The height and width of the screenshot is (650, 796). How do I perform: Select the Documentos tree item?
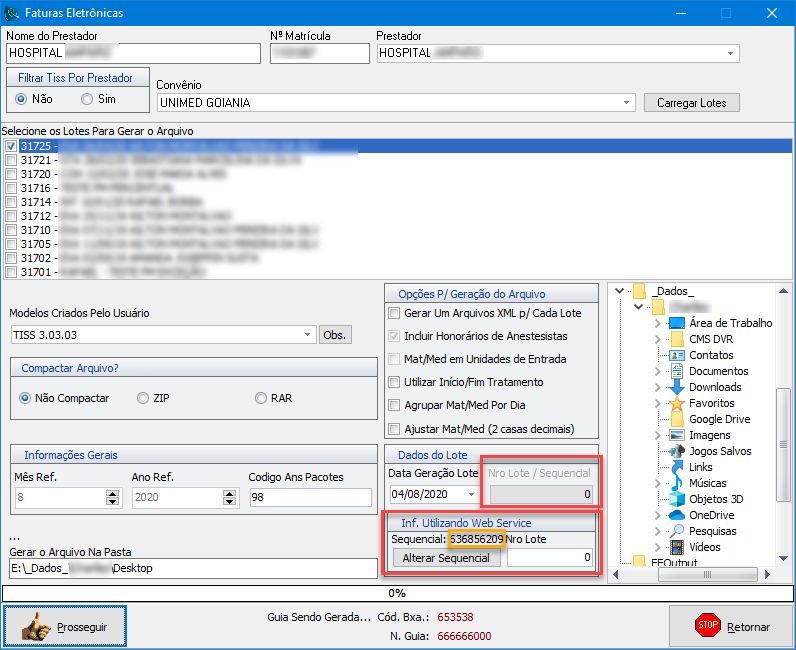click(718, 371)
